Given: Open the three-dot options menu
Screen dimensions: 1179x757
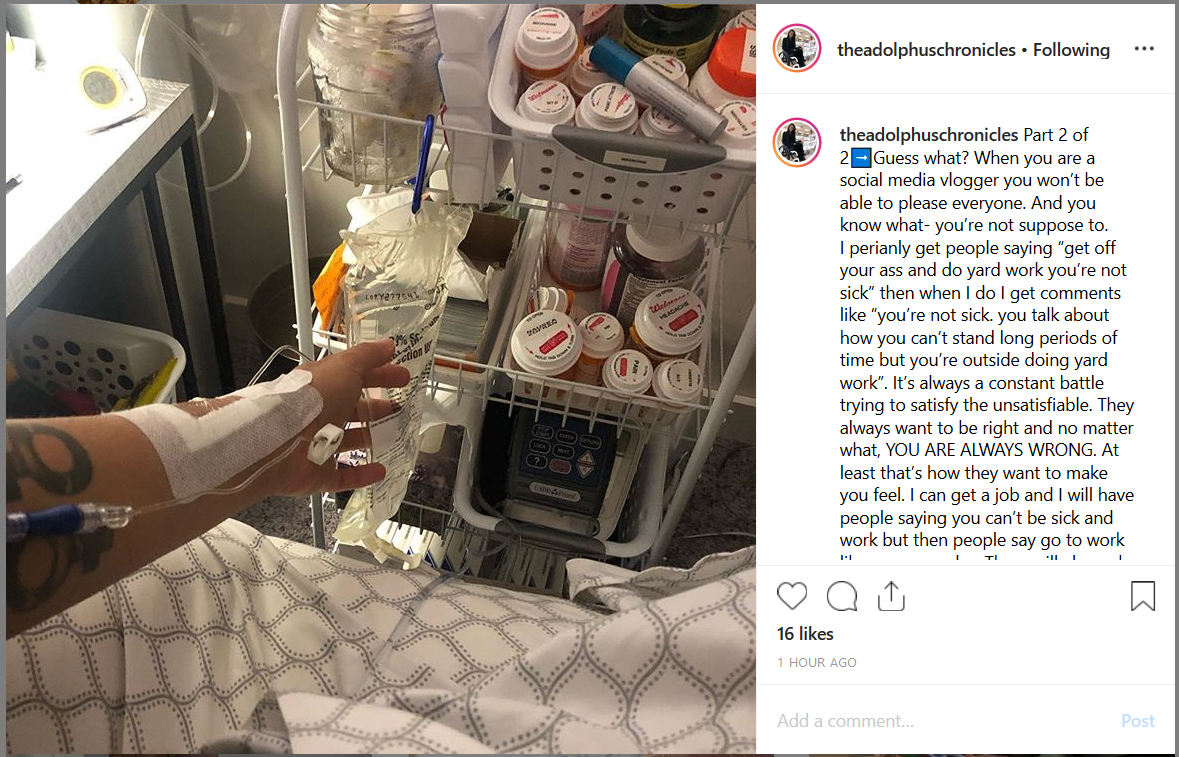Looking at the screenshot, I should (x=1144, y=49).
